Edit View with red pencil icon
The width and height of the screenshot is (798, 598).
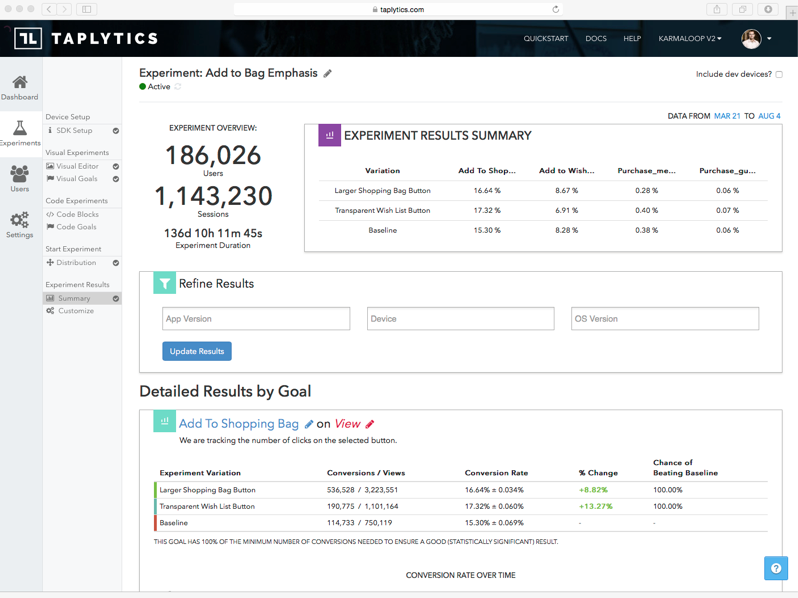[x=370, y=424]
